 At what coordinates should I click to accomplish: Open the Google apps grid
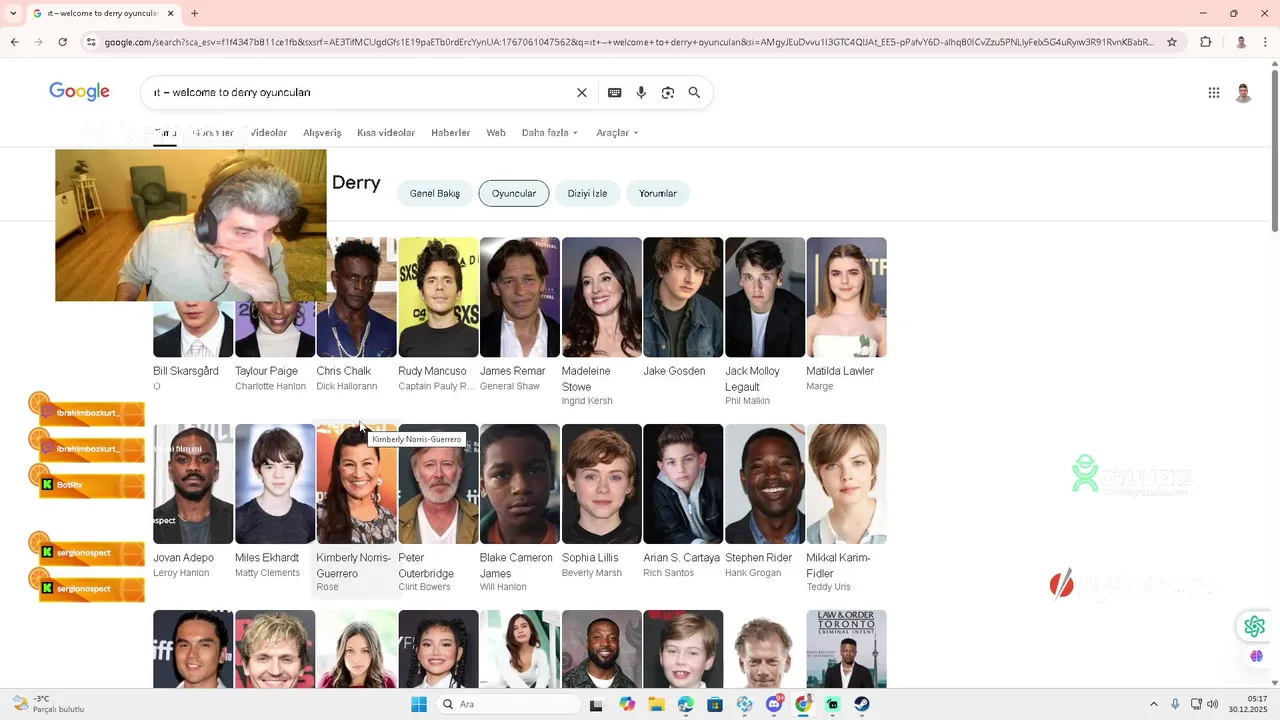1214,93
